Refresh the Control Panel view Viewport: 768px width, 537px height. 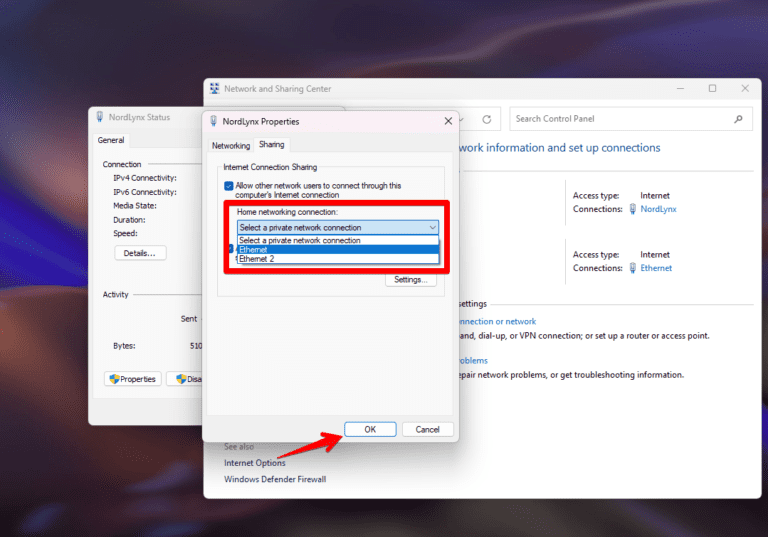486,119
